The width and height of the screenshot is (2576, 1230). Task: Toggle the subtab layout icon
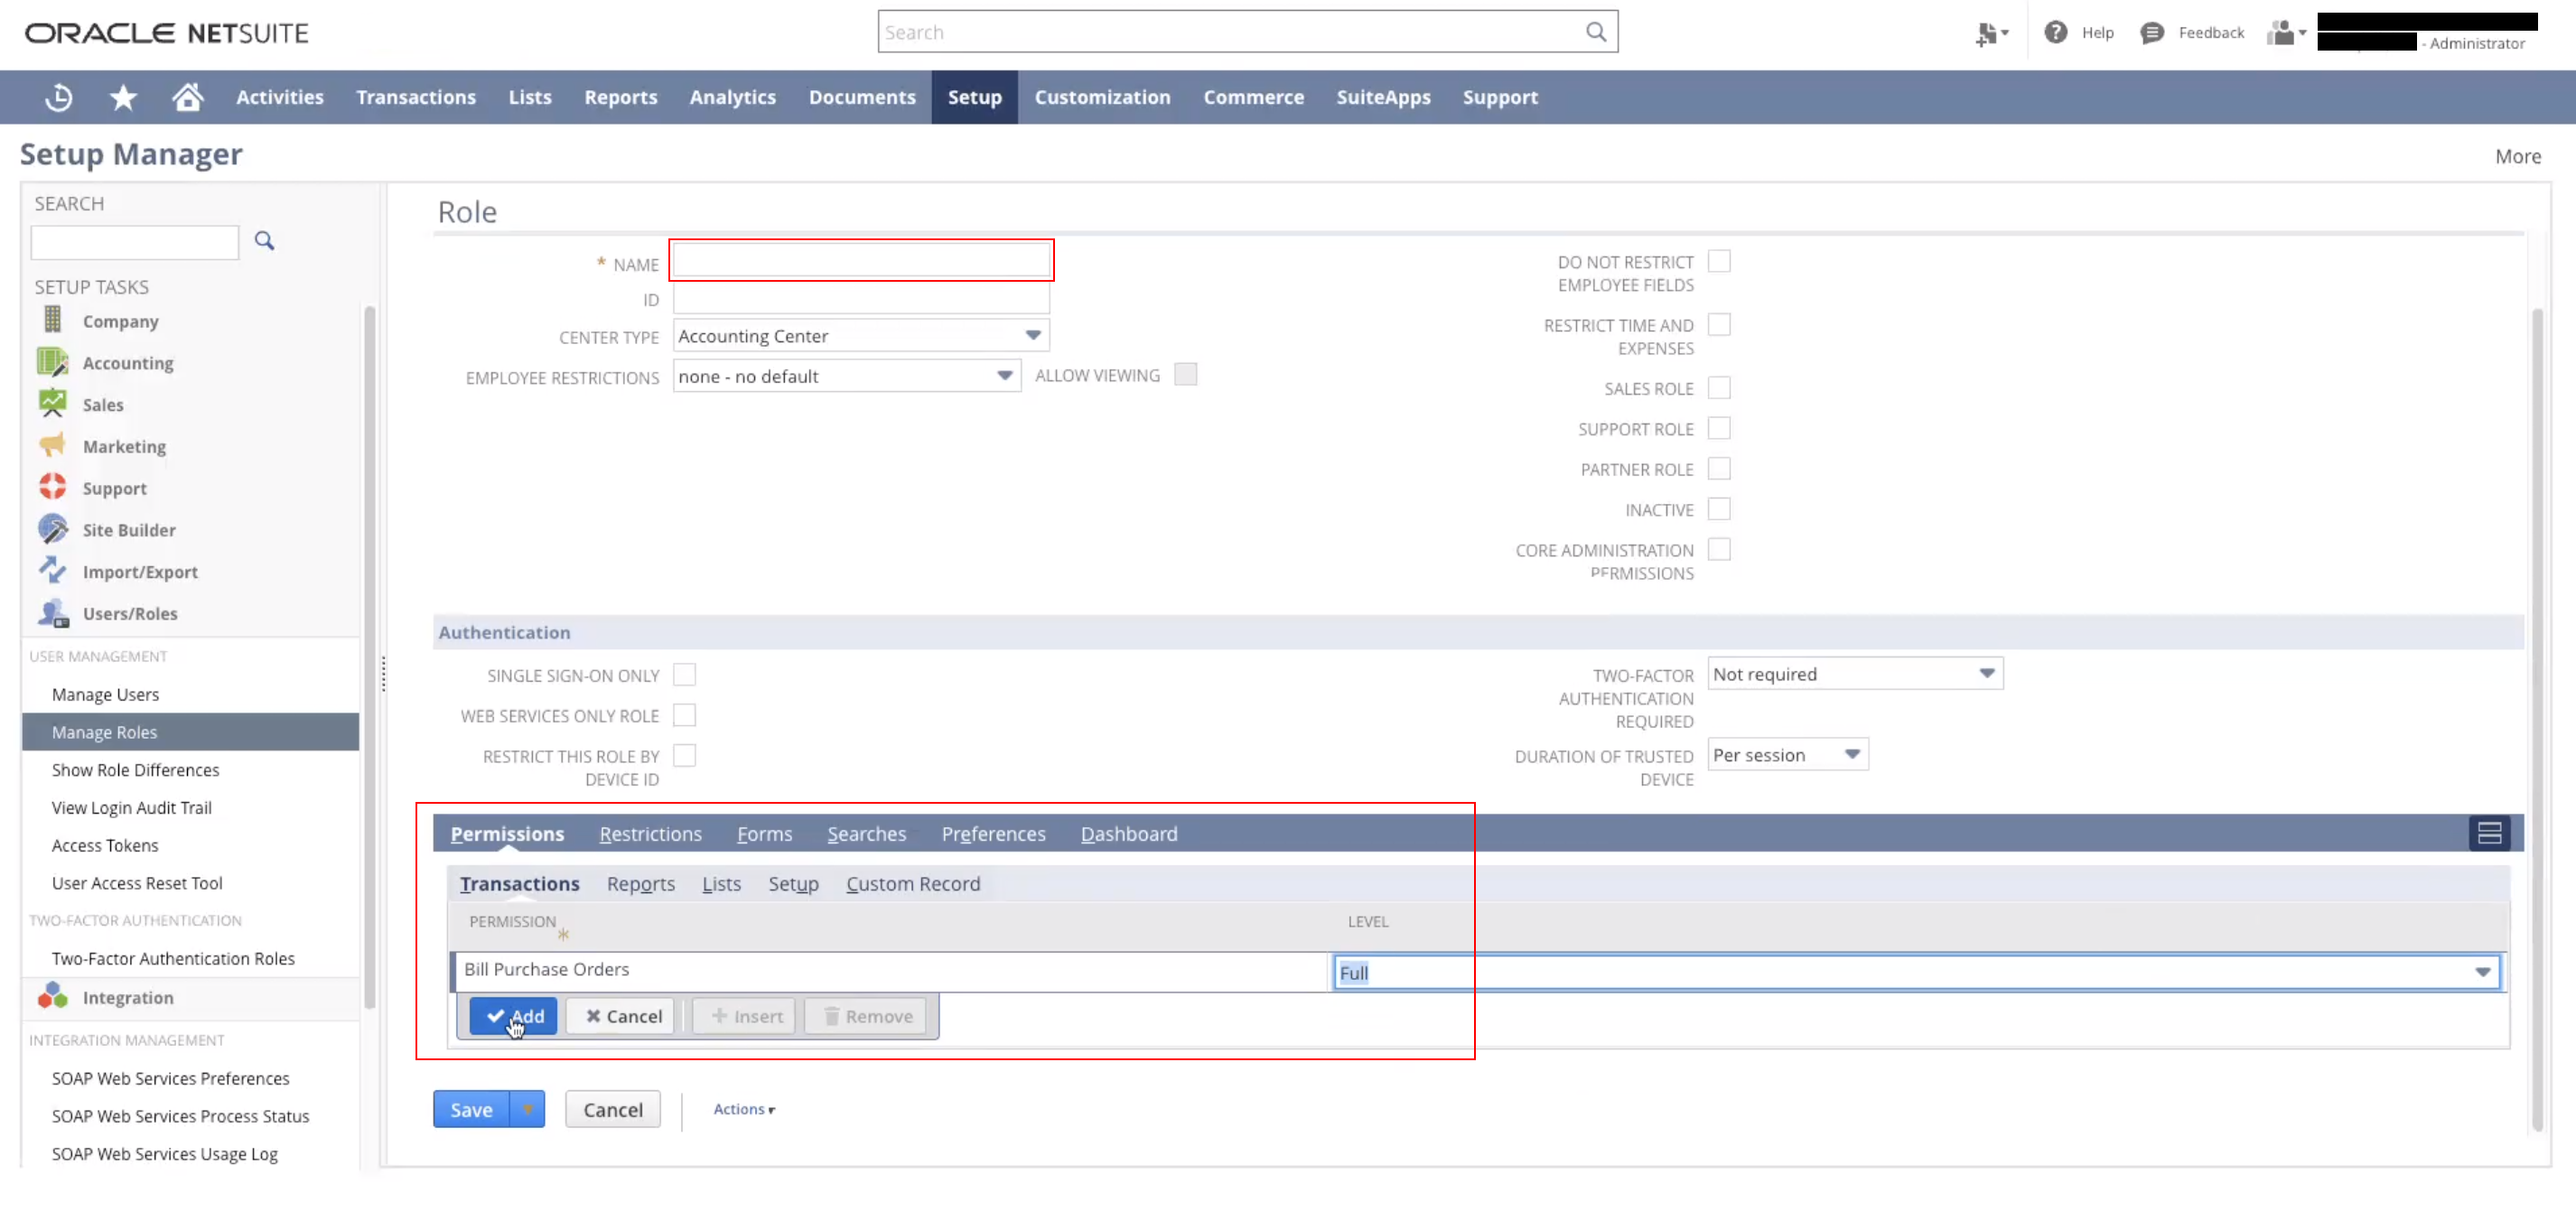(2489, 833)
